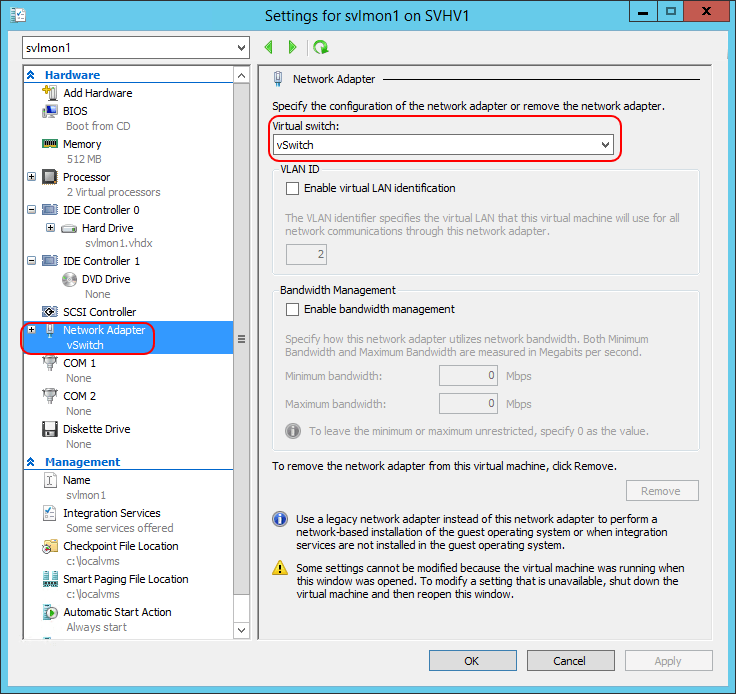Image resolution: width=736 pixels, height=694 pixels.
Task: Click the tree scrollbar down arrow
Action: click(241, 630)
